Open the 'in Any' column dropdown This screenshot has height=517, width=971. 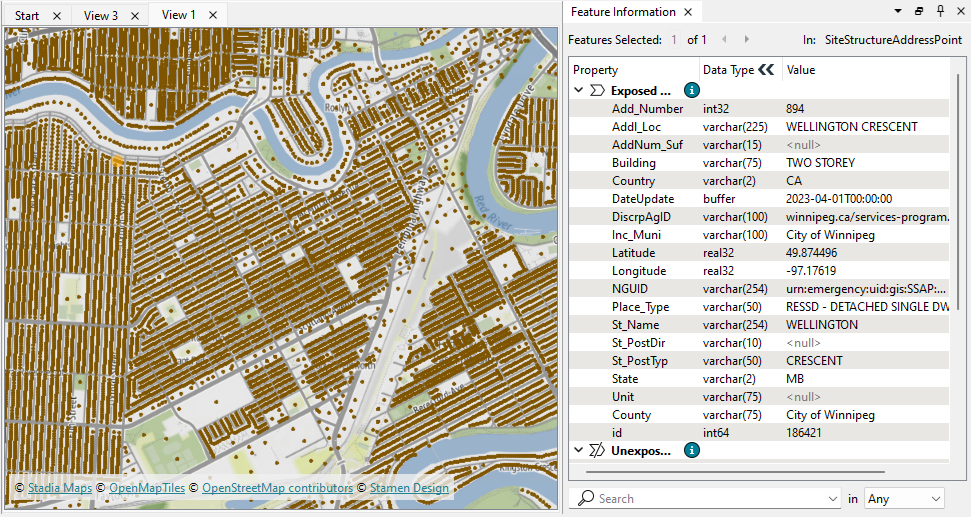(904, 498)
